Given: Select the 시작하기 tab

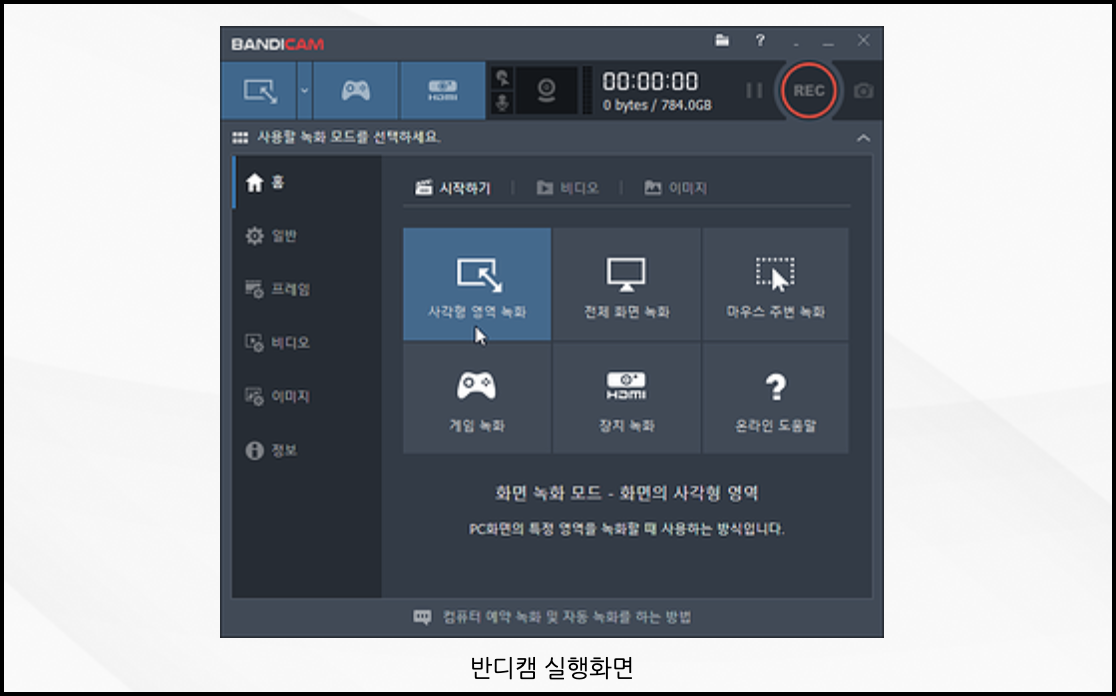Looking at the screenshot, I should 453,188.
